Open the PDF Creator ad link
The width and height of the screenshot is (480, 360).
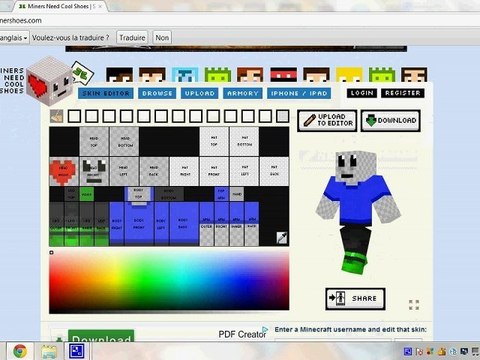pos(242,334)
